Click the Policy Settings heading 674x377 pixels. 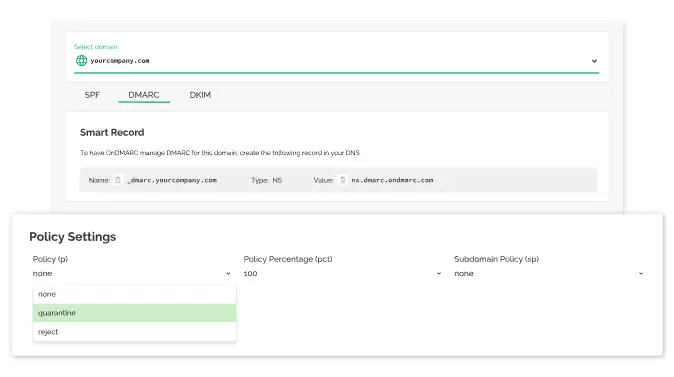pyautogui.click(x=73, y=236)
